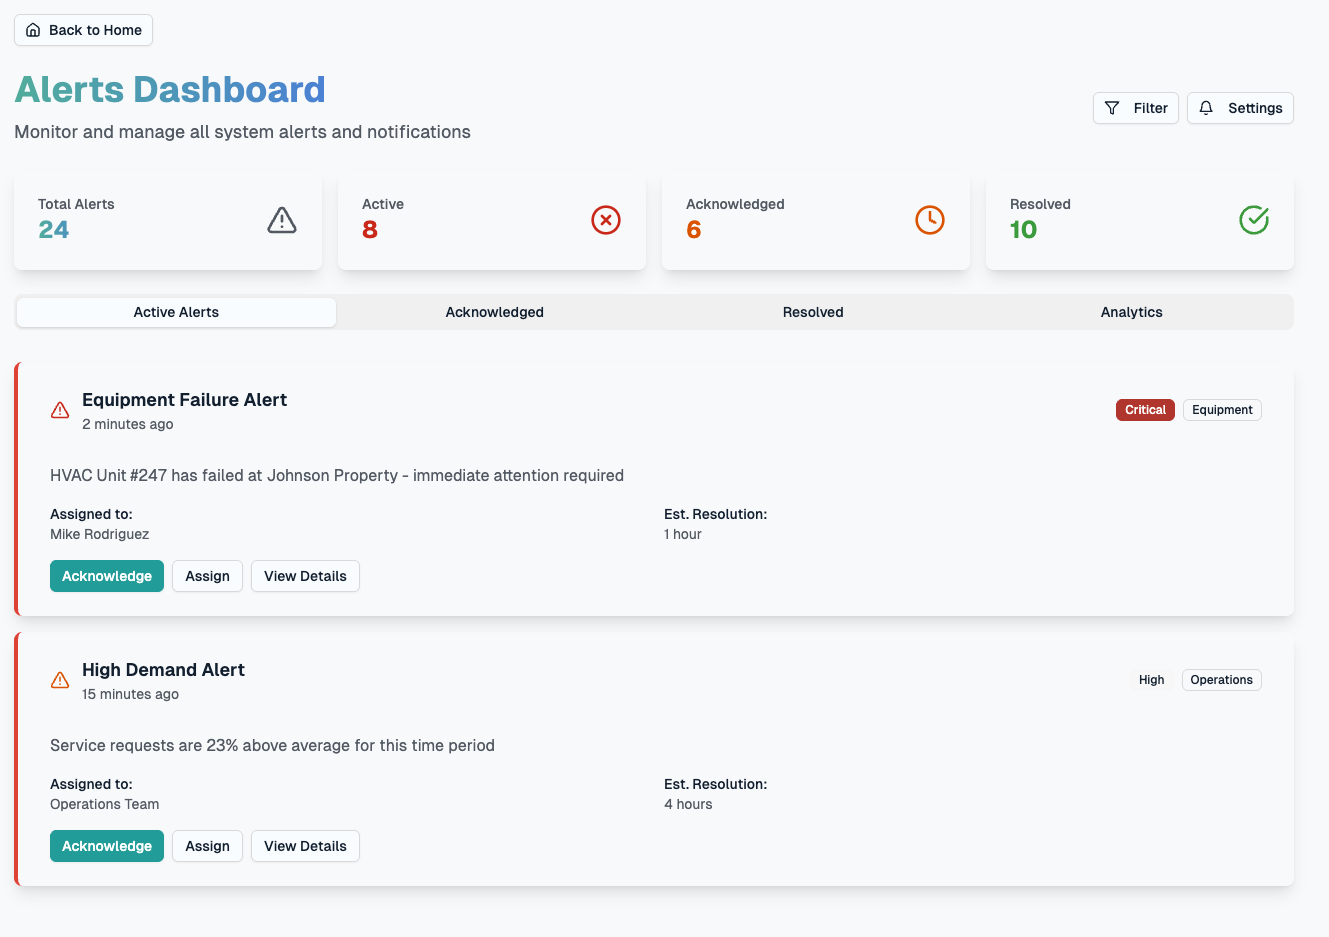Click the alert triangle beside High Demand Alert
1329x937 pixels.
pyautogui.click(x=59, y=680)
